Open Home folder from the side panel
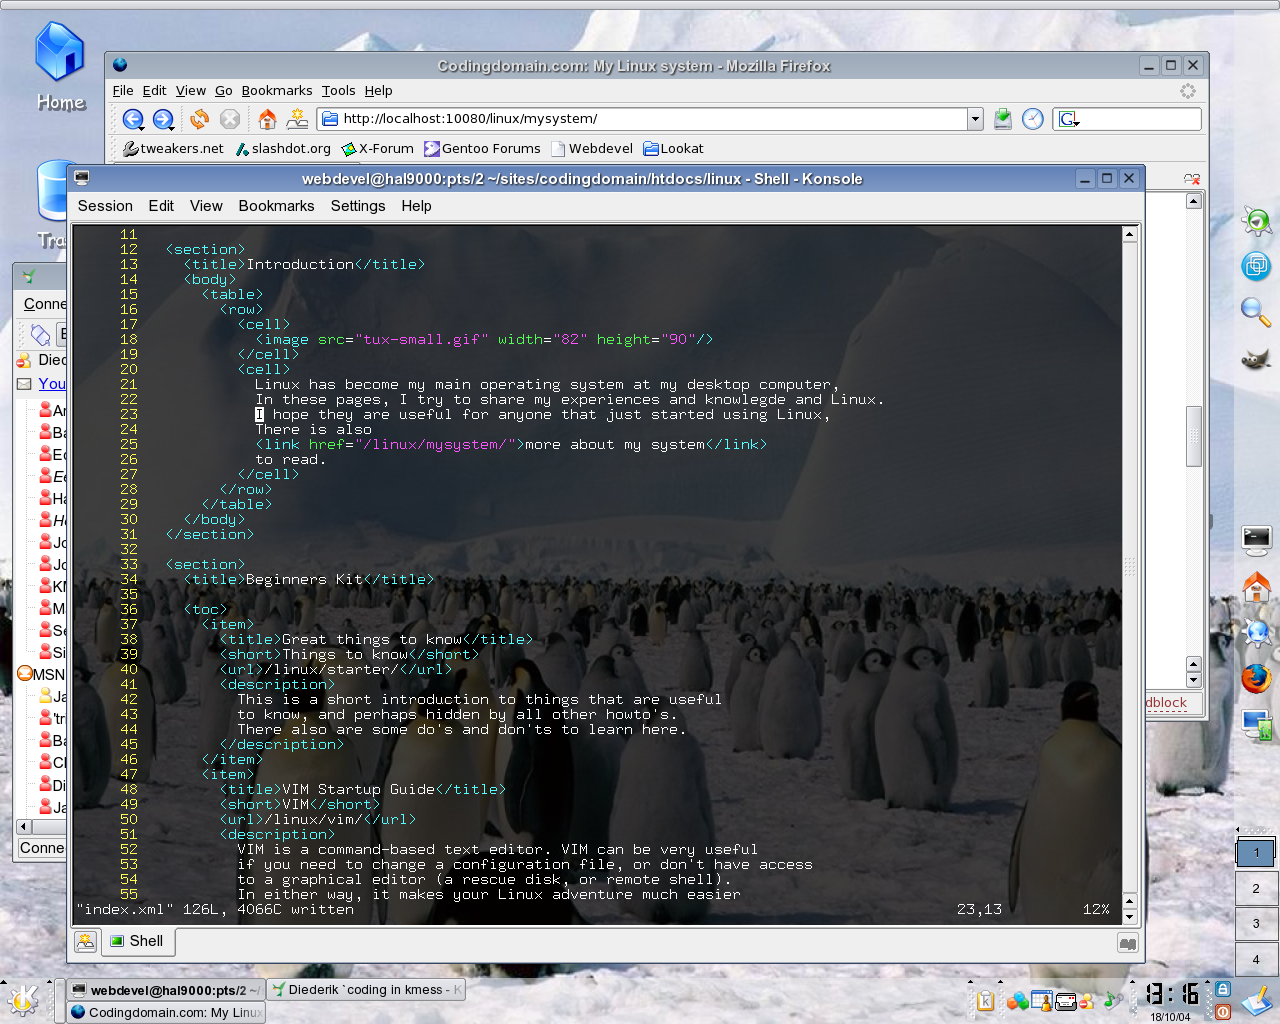 (x=1256, y=587)
